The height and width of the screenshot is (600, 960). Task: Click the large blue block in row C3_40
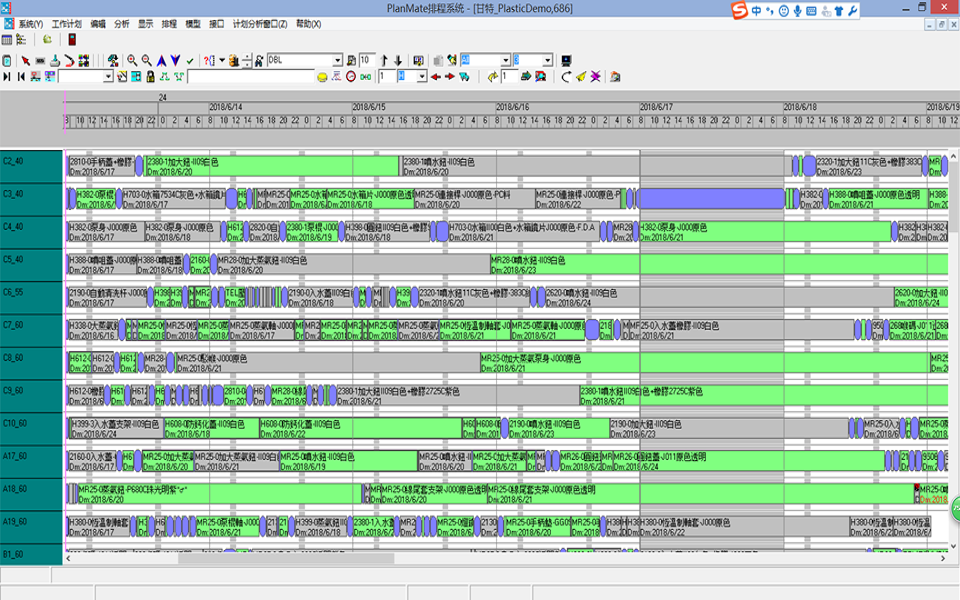711,199
